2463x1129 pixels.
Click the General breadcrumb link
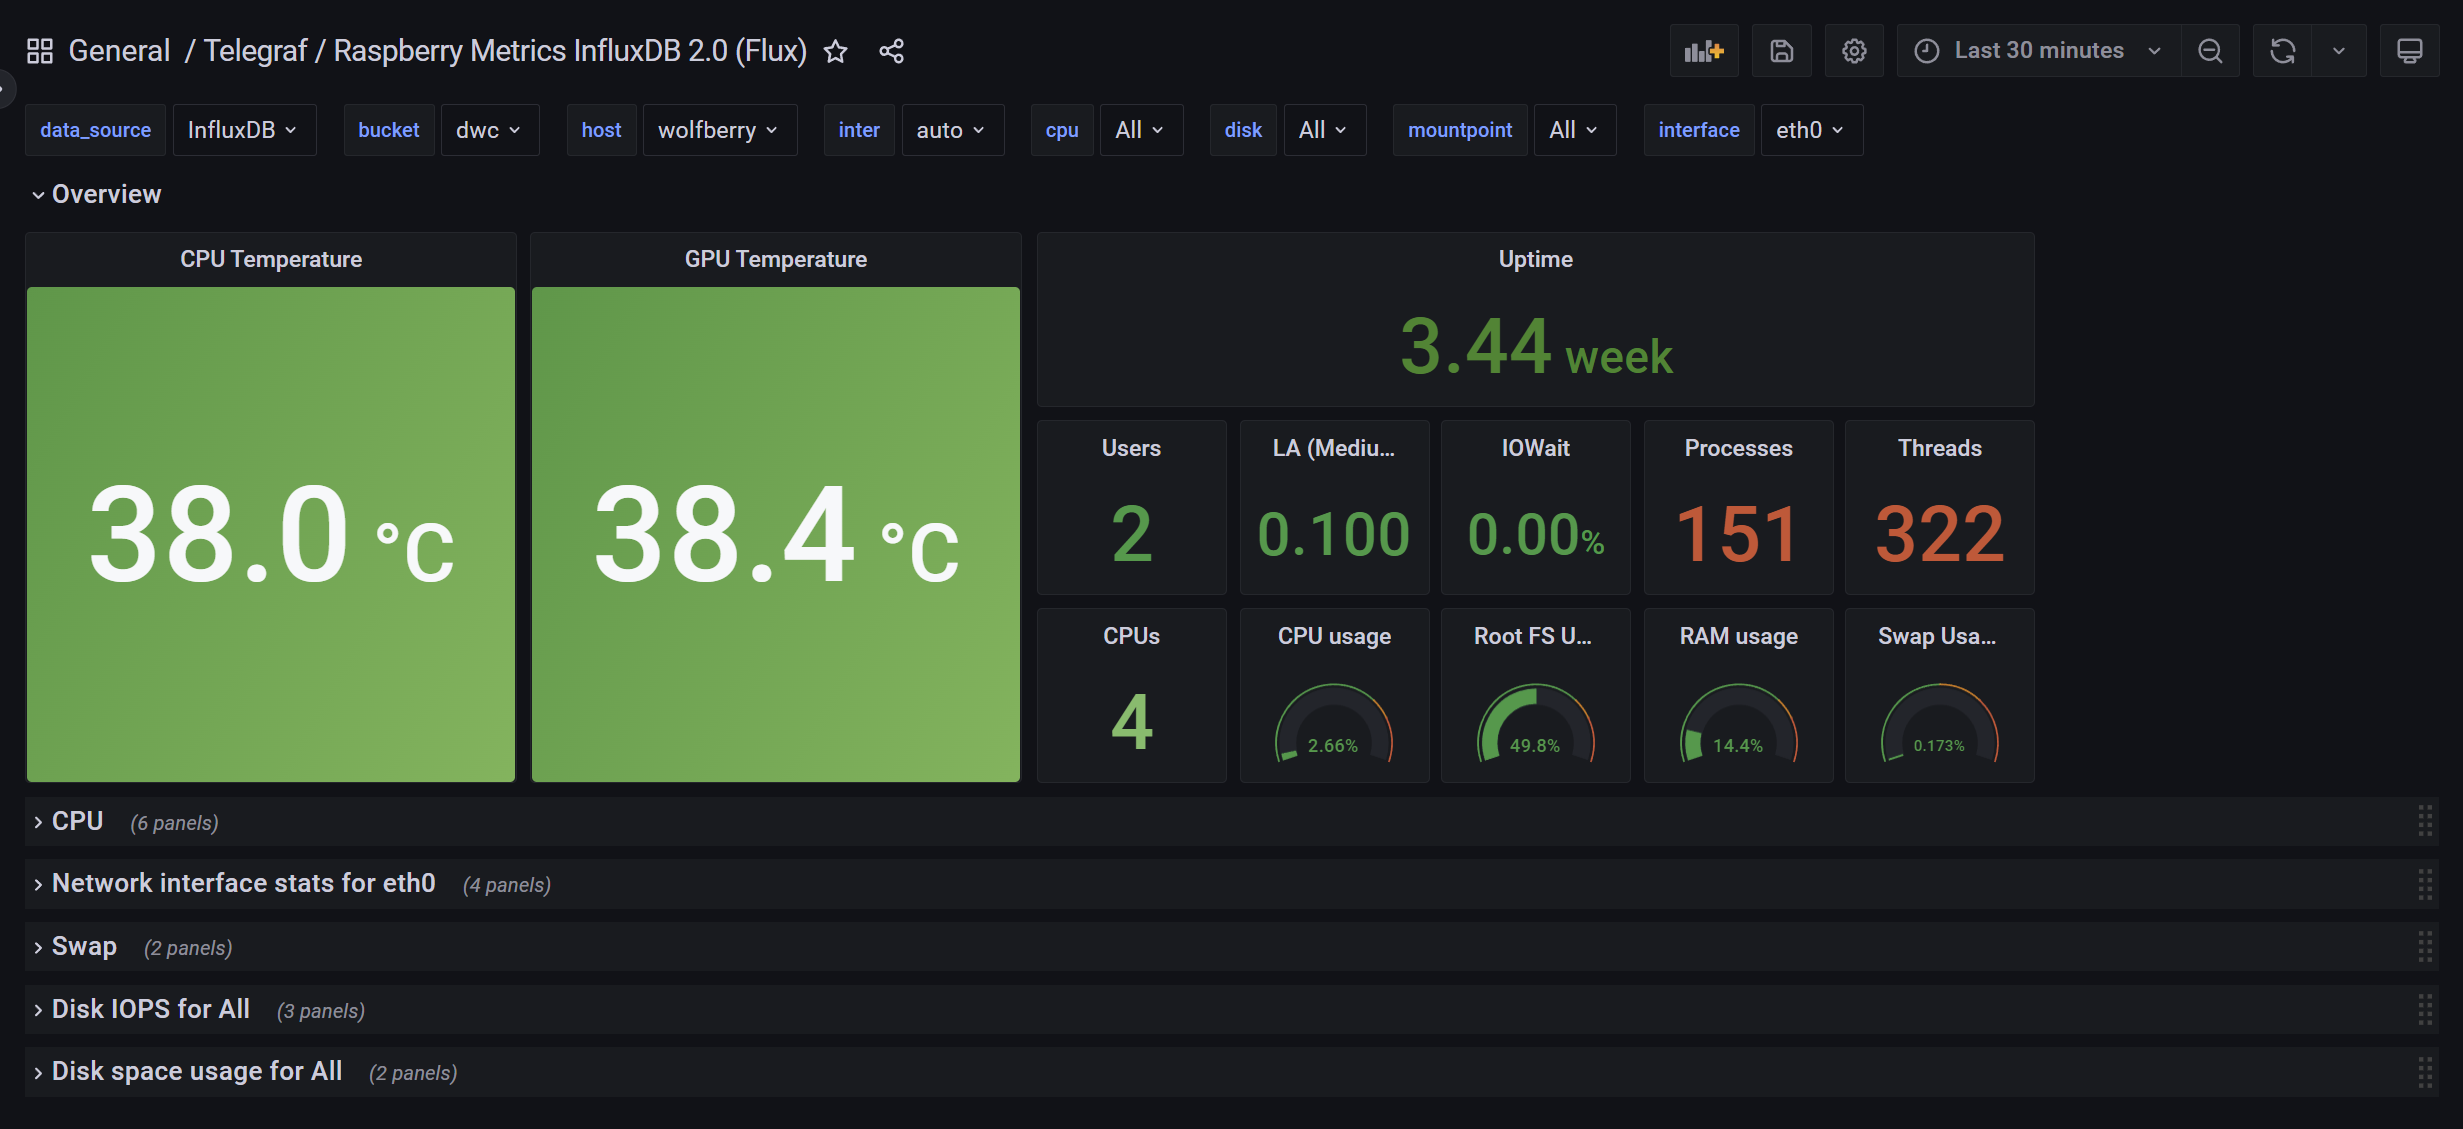click(119, 51)
